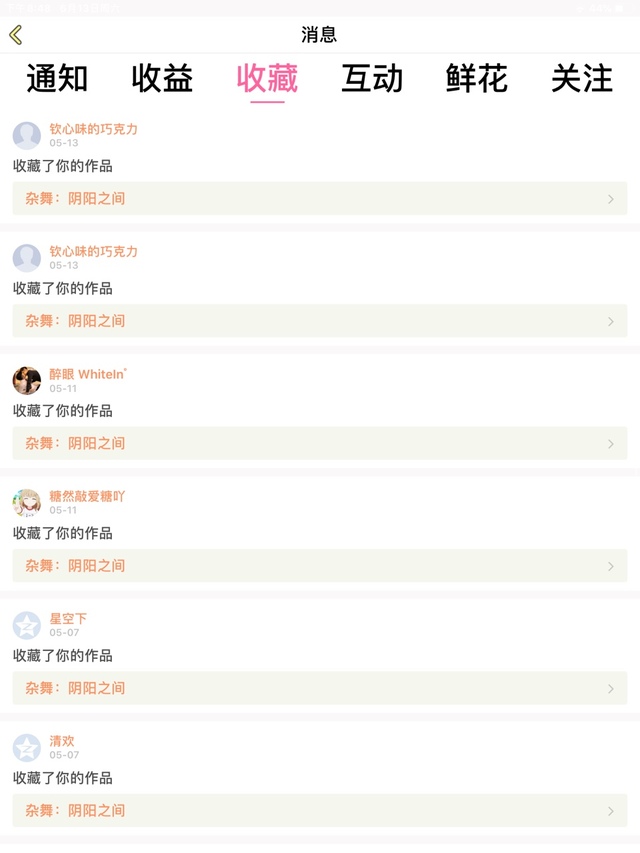The image size is (640, 853).
Task: Open the chevron in 糖然敲爱糖吖's work row
Action: [611, 566]
